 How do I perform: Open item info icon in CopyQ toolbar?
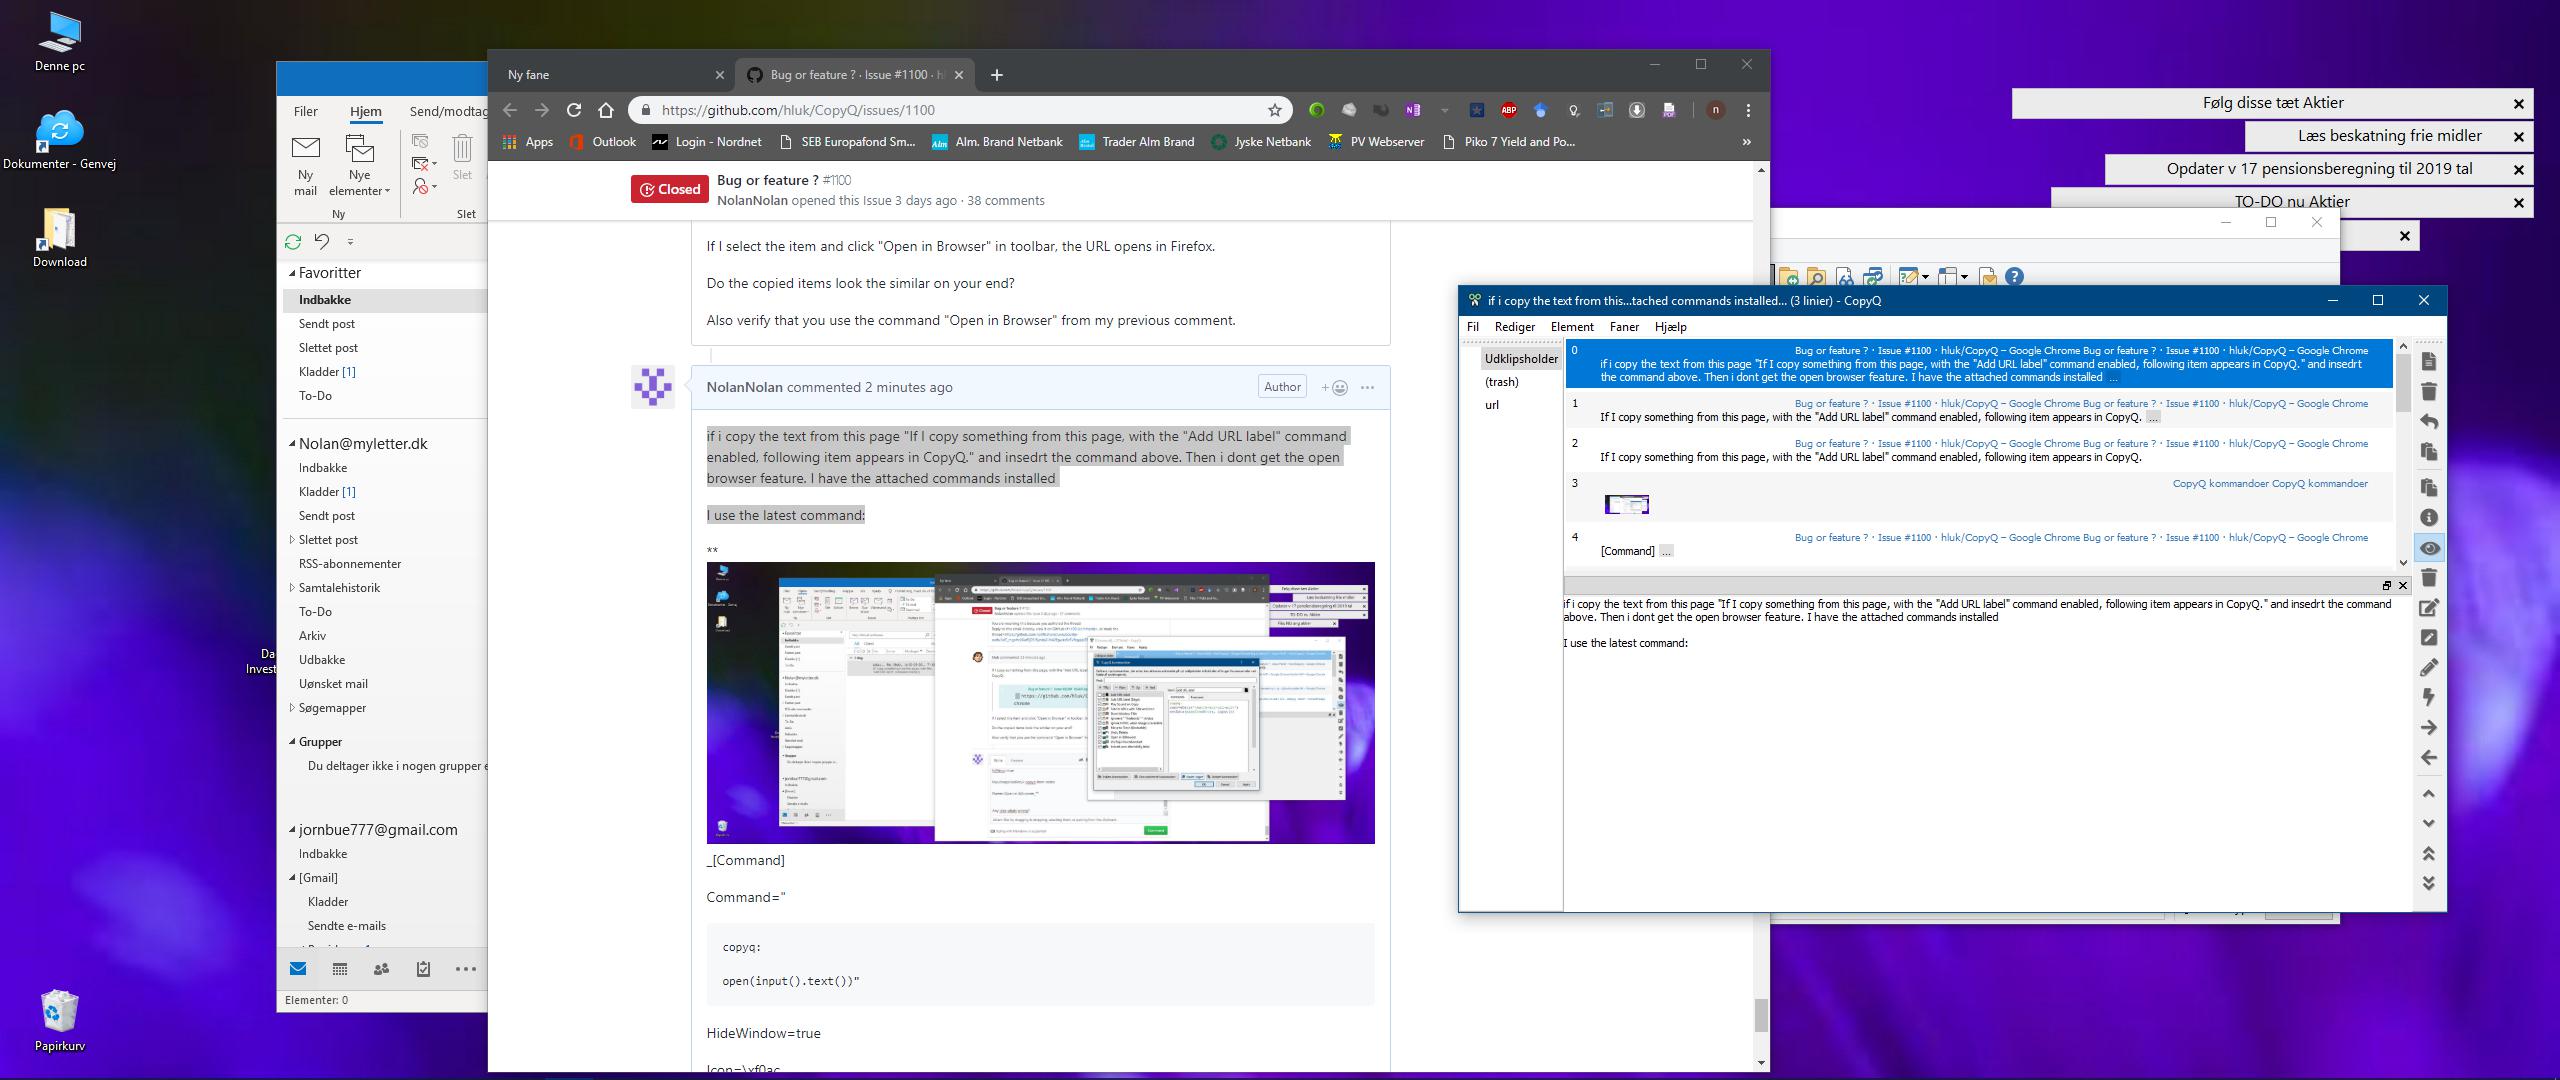(x=2428, y=516)
